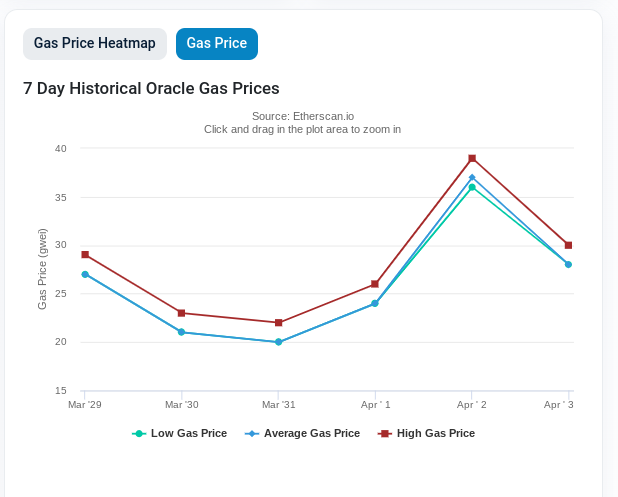This screenshot has width=618, height=497.
Task: Toggle the Low Gas Price legend series
Action: pyautogui.click(x=180, y=433)
